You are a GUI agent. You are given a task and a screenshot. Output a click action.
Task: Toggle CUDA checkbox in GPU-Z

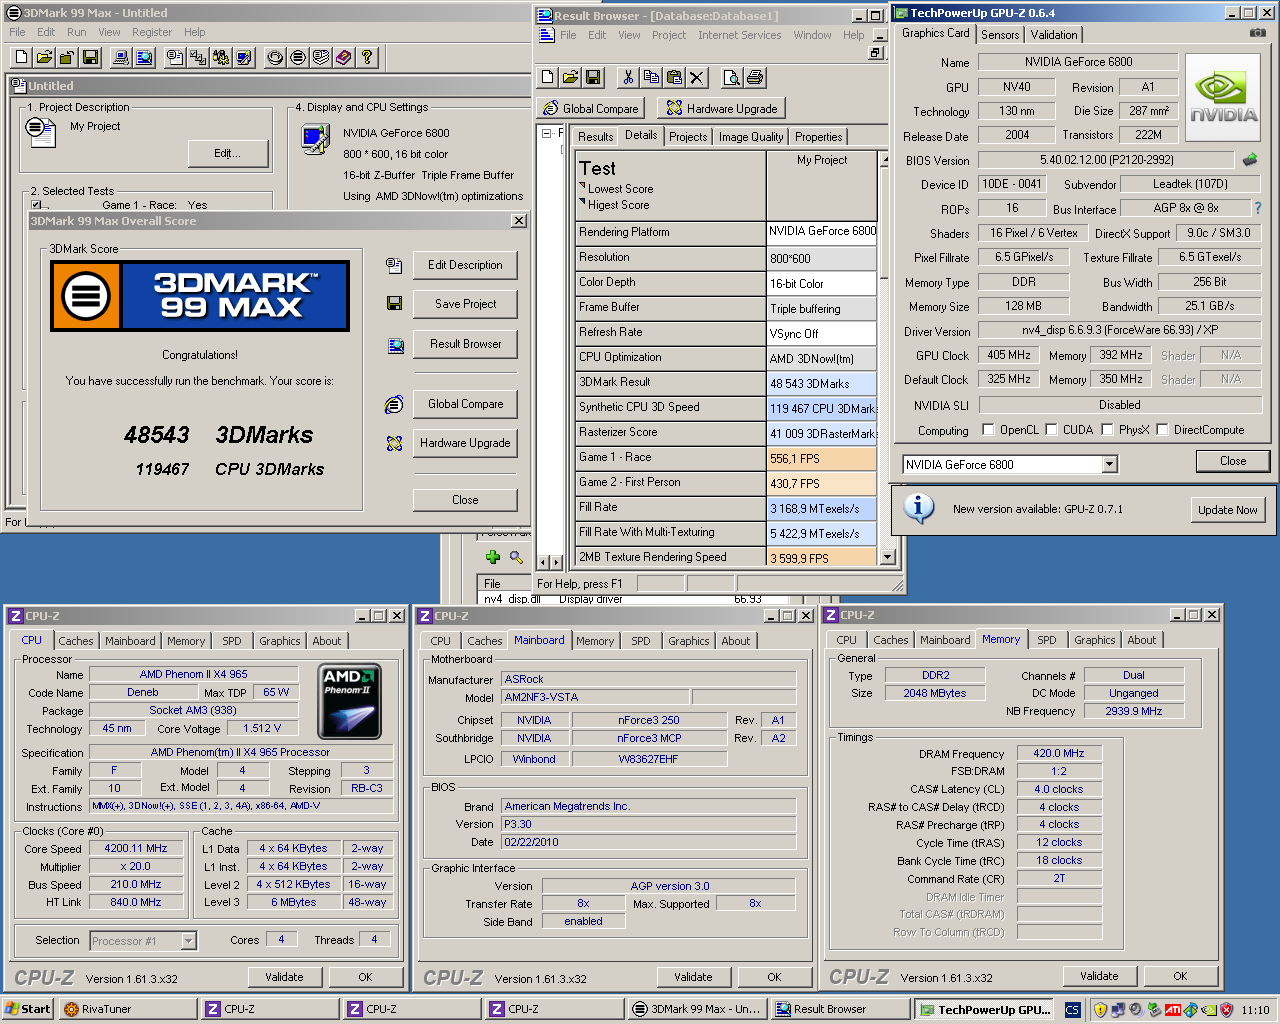coord(1051,430)
